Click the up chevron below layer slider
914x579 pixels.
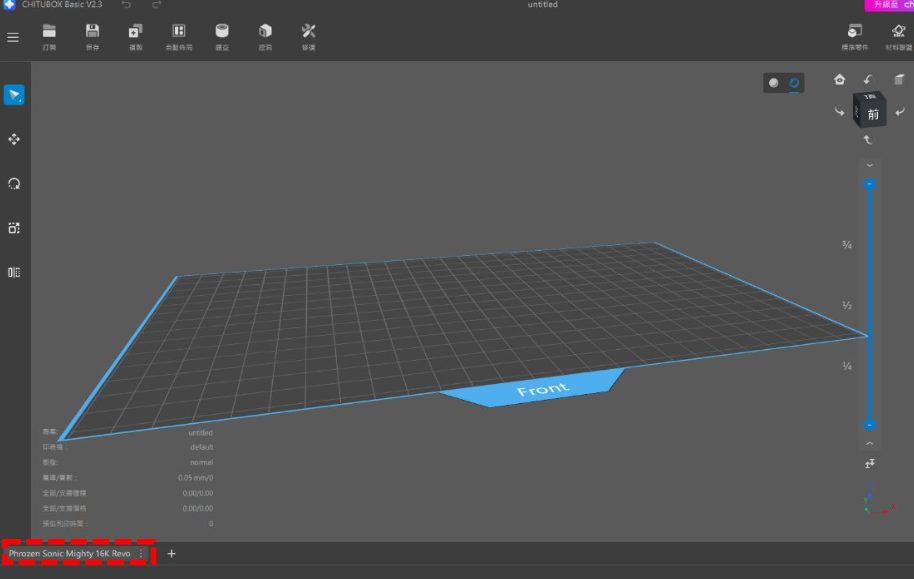click(869, 443)
